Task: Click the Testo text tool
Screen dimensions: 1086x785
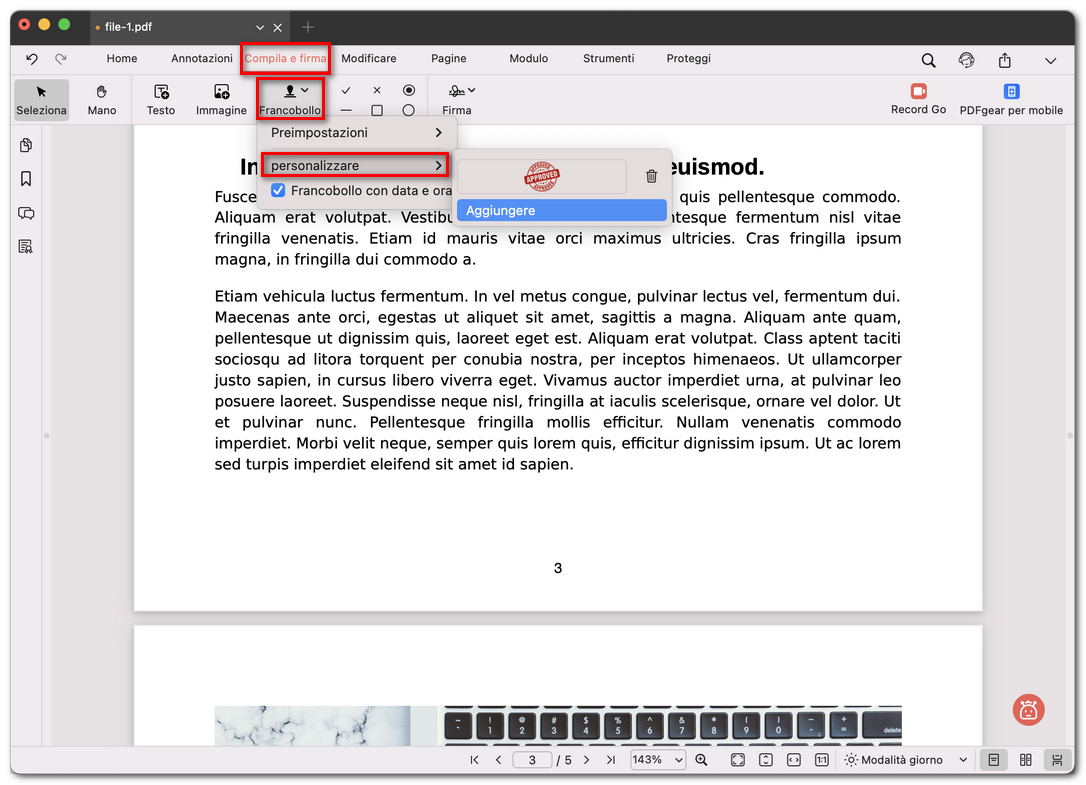Action: pyautogui.click(x=161, y=99)
